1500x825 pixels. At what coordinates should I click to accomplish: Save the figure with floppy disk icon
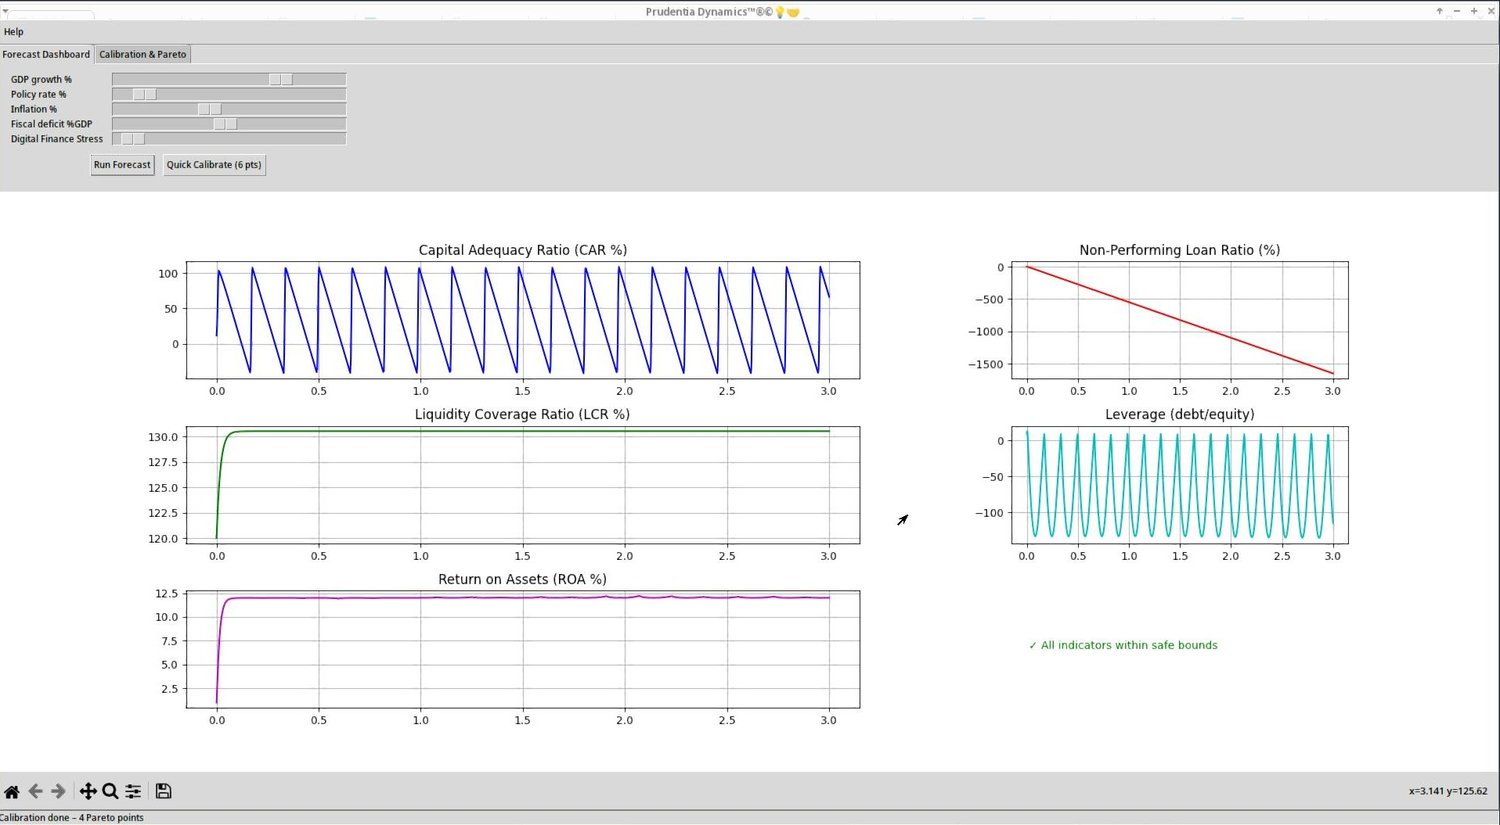(163, 791)
